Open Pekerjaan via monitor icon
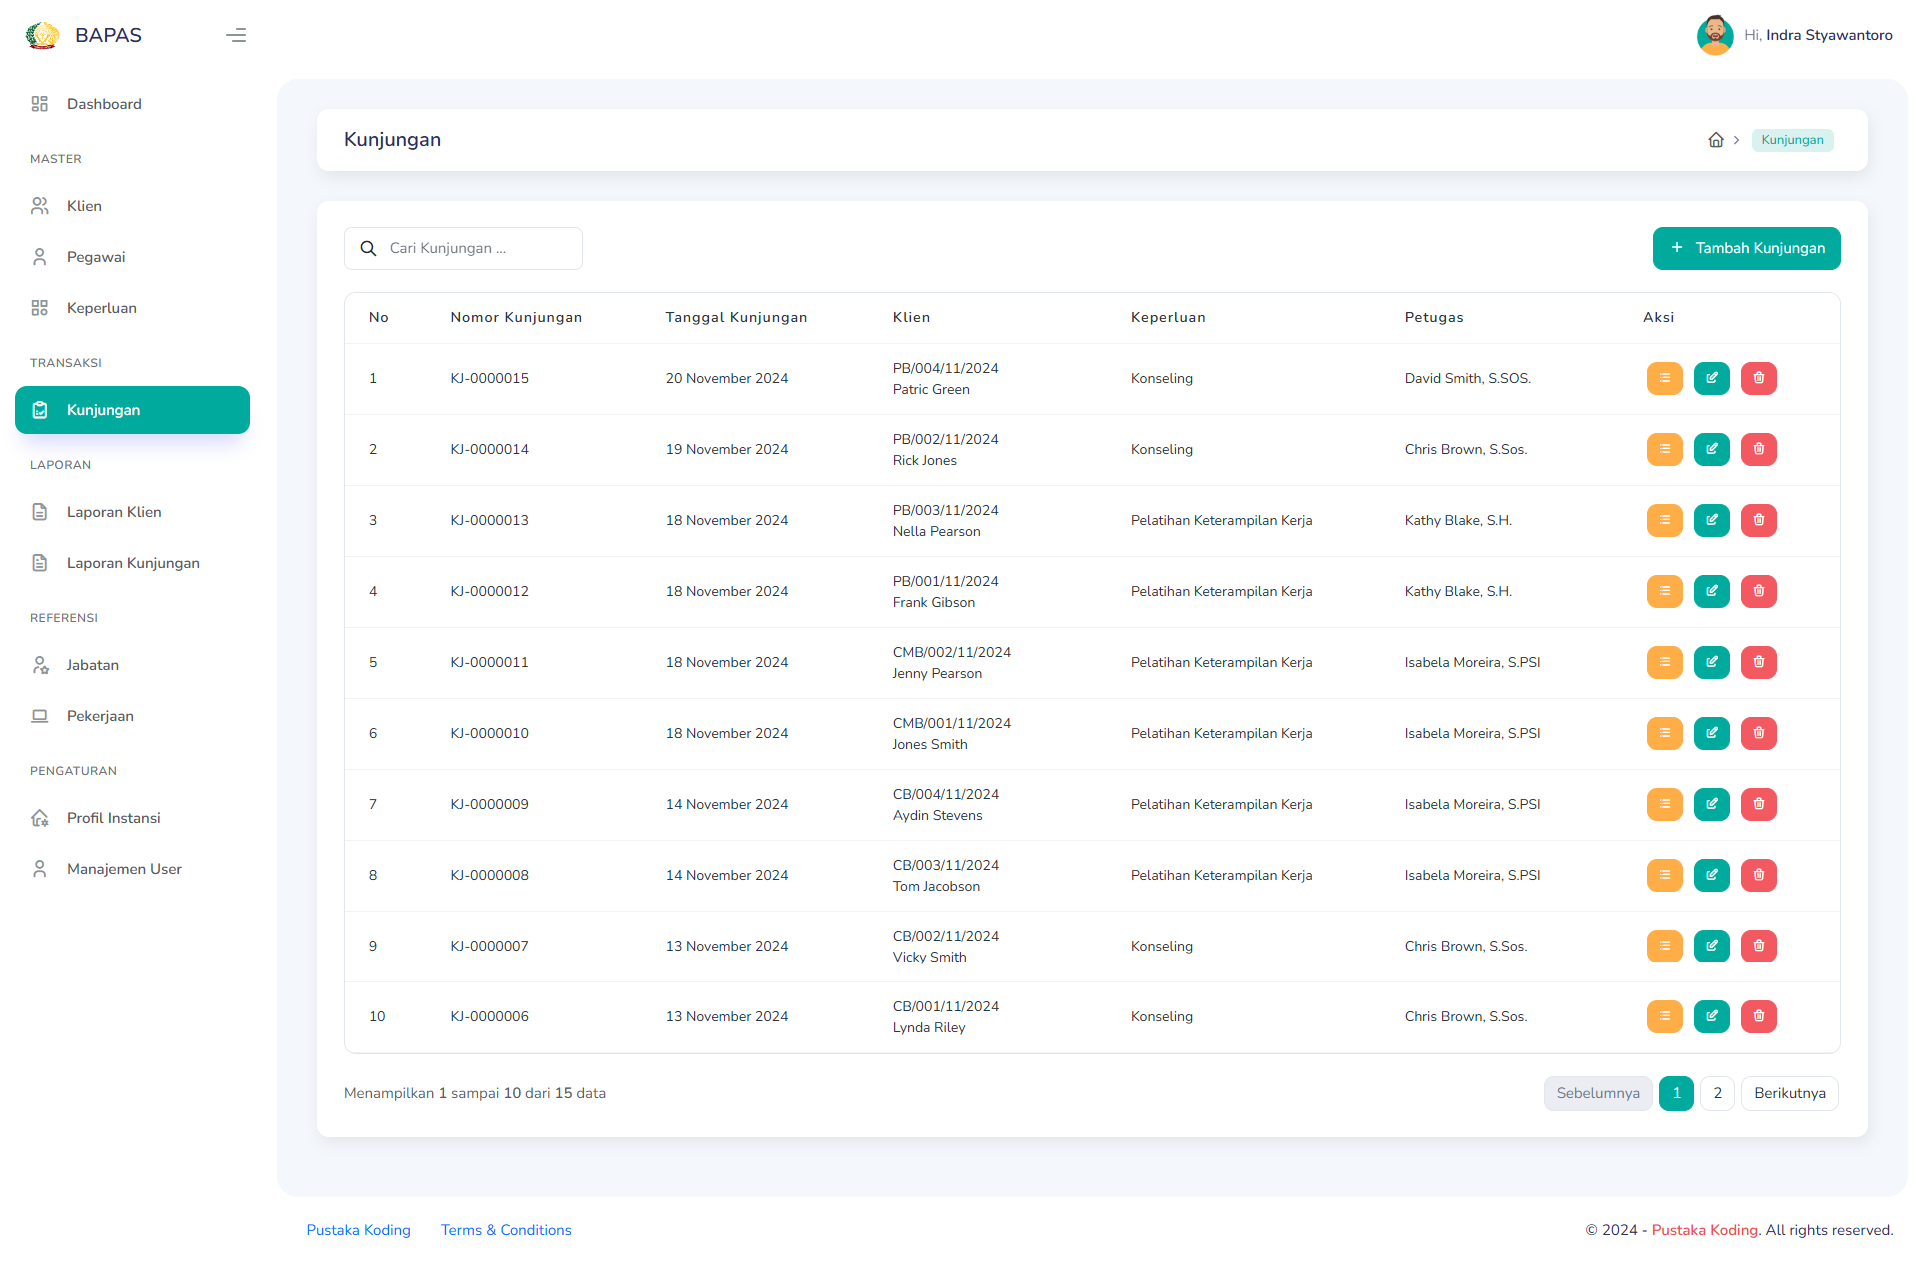Viewport: 1920px width, 1265px height. (40, 716)
